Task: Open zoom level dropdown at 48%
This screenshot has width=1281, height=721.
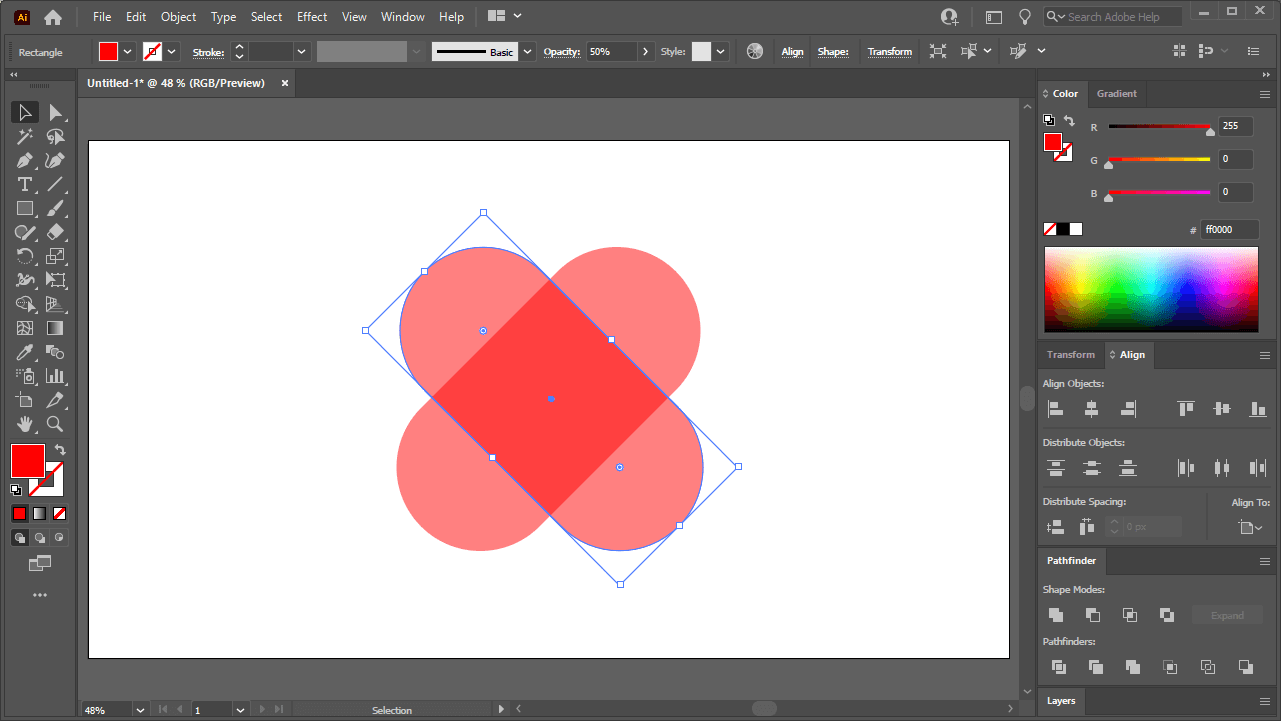Action: [x=140, y=710]
